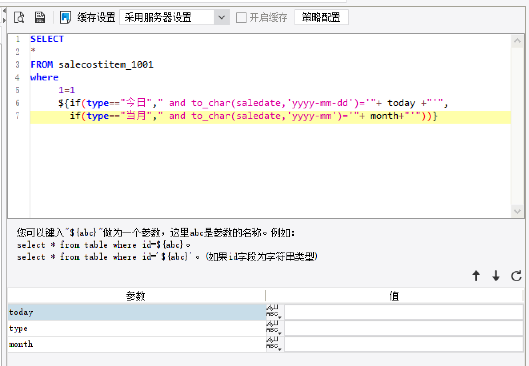The image size is (529, 366).
Task: Select the today parameter row
Action: tap(137, 312)
